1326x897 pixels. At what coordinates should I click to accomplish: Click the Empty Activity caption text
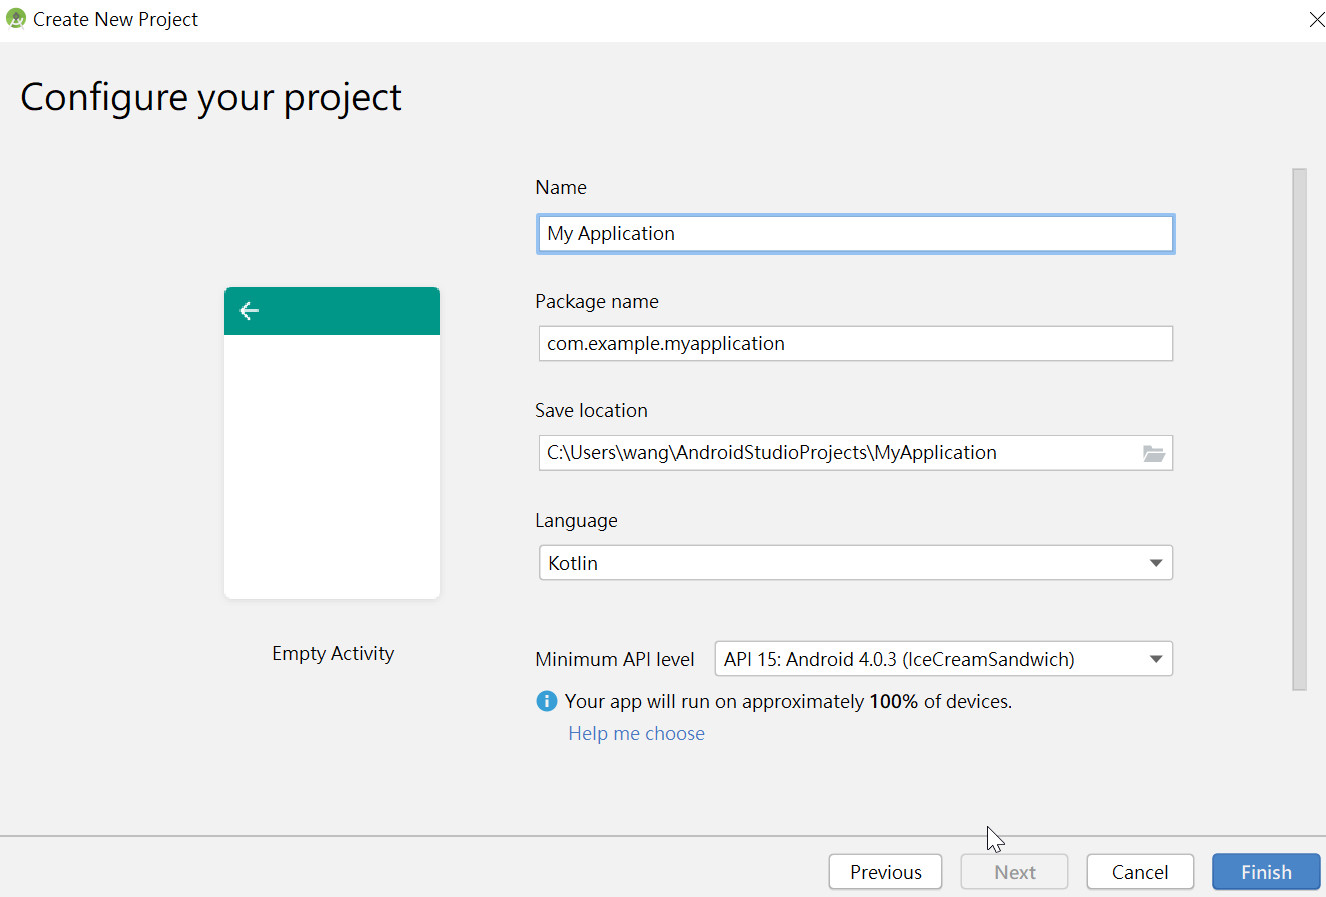pos(333,653)
